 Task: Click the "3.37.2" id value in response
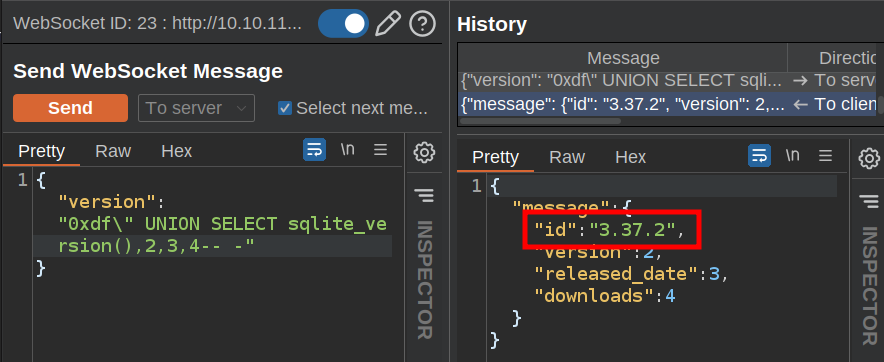pyautogui.click(x=633, y=230)
